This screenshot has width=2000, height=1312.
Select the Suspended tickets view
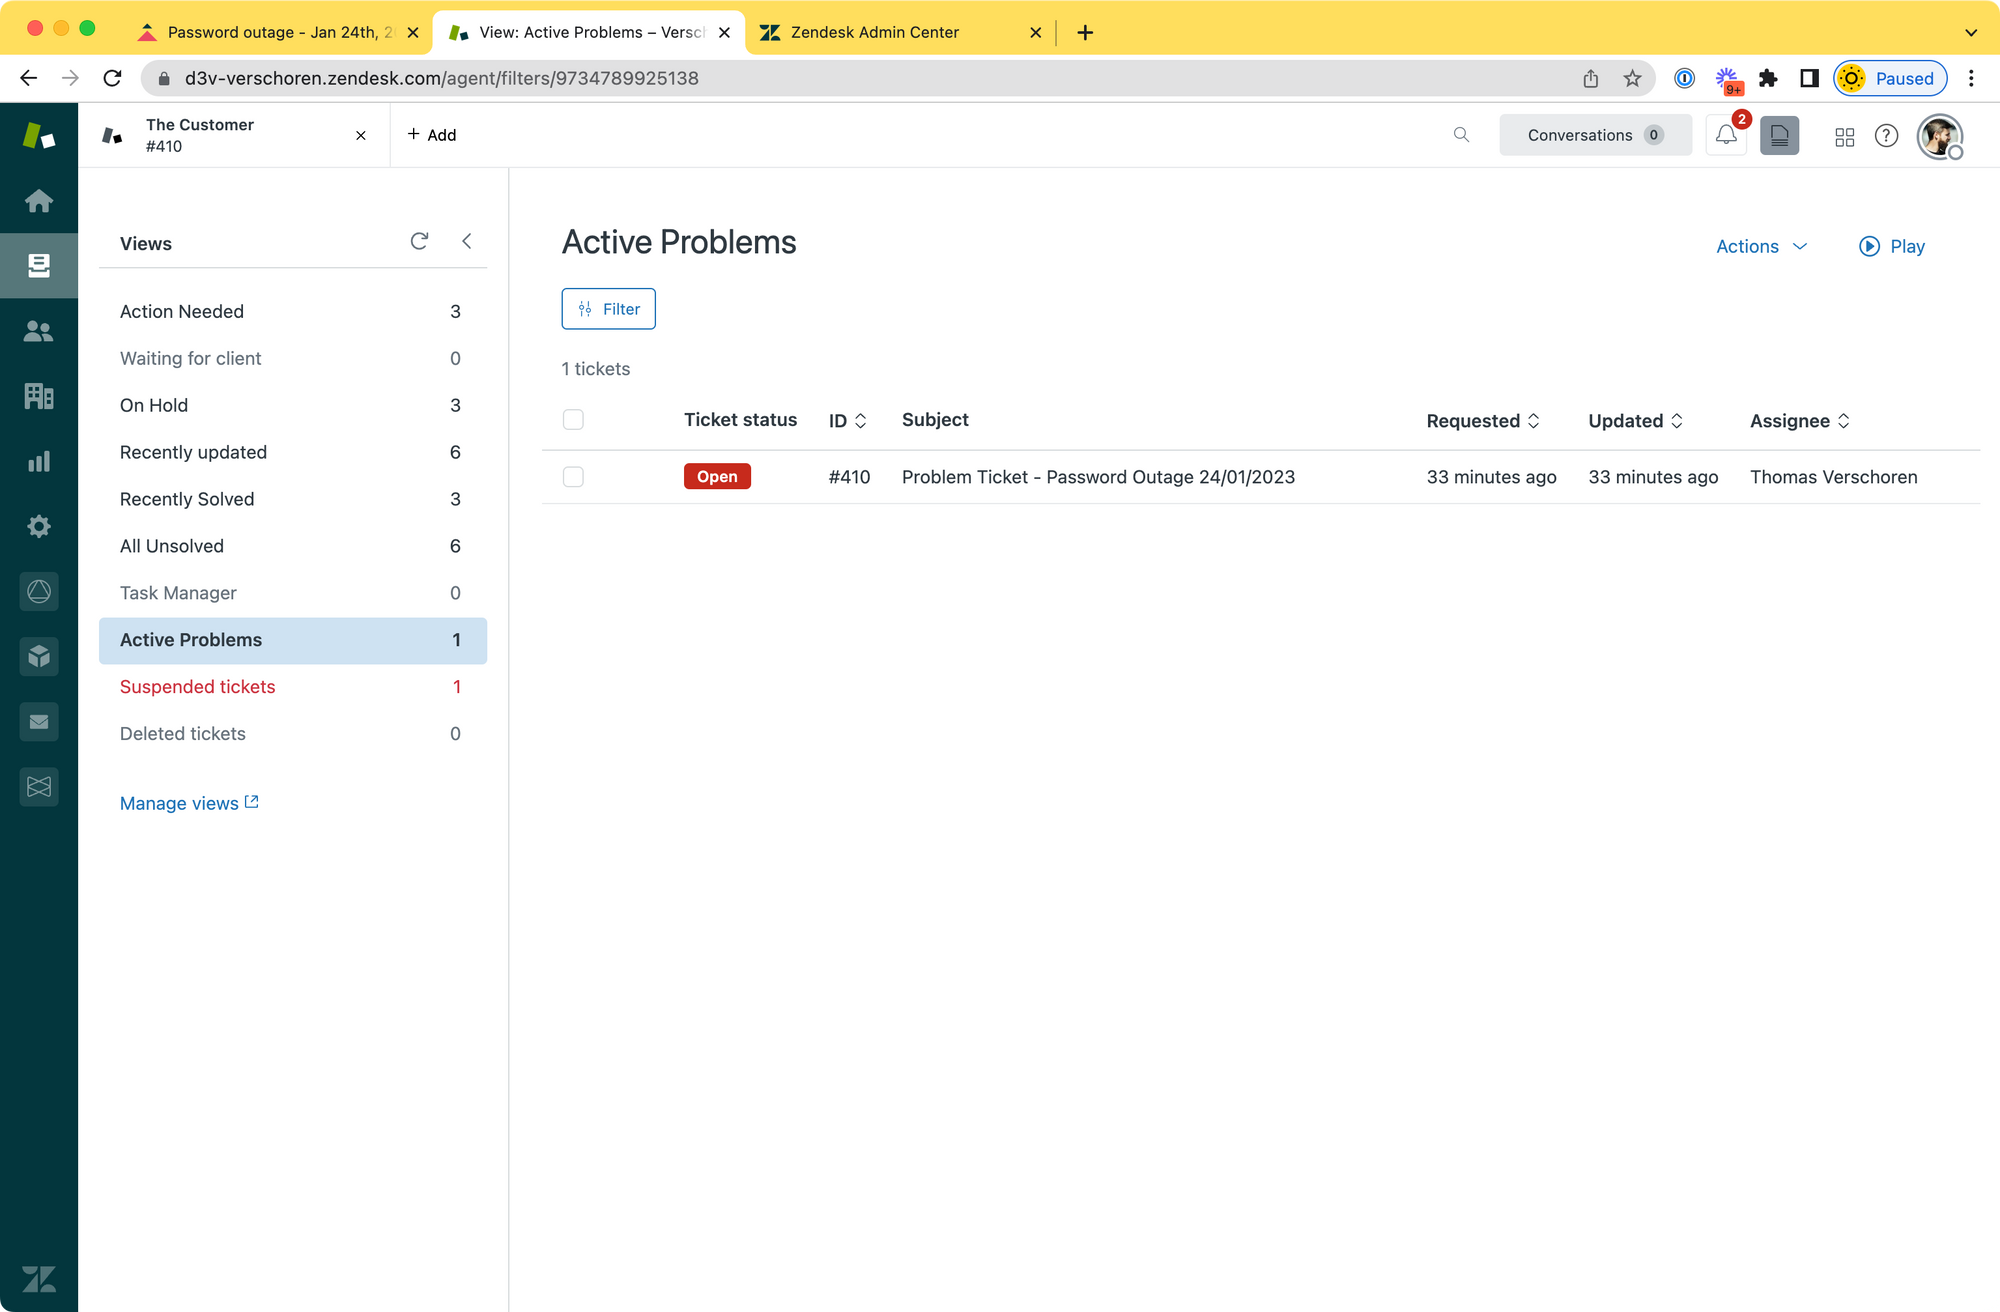[198, 687]
